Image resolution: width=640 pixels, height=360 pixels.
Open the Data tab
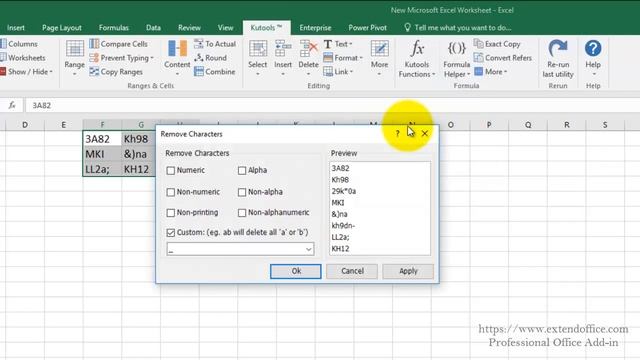(x=153, y=28)
